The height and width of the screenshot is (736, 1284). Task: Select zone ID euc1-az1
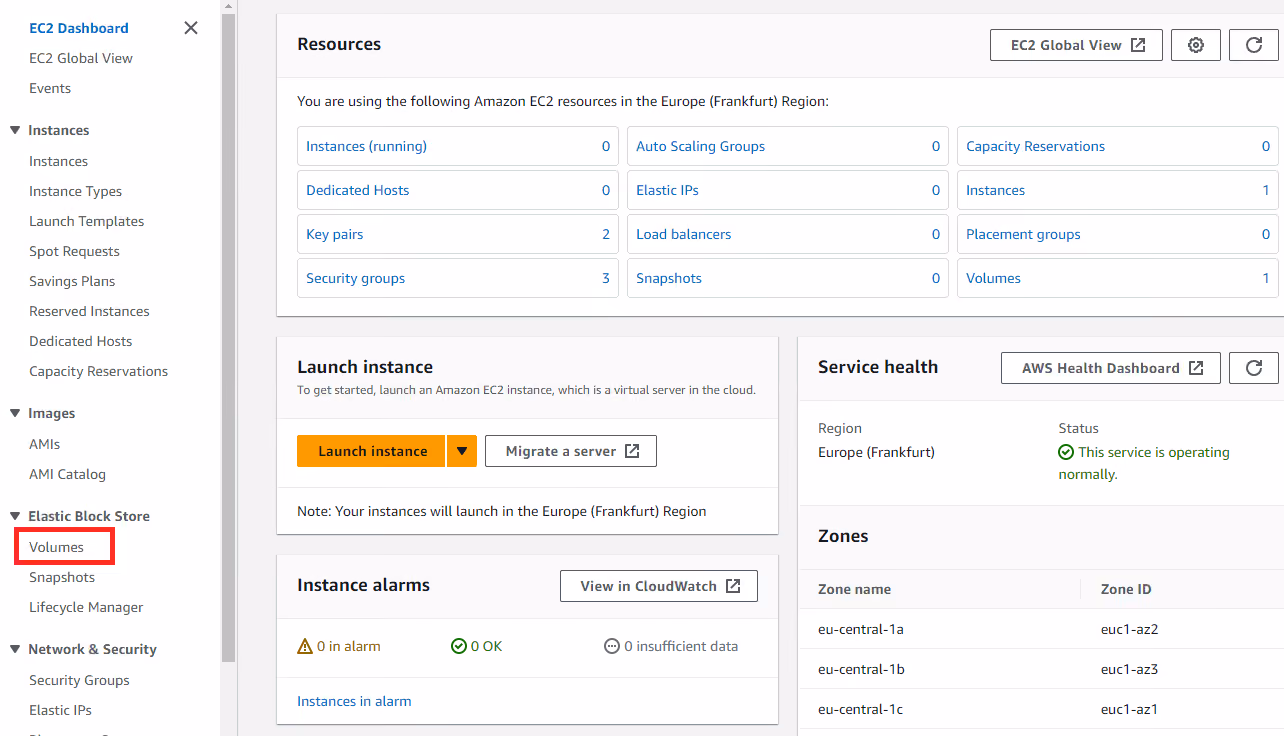(x=1129, y=709)
